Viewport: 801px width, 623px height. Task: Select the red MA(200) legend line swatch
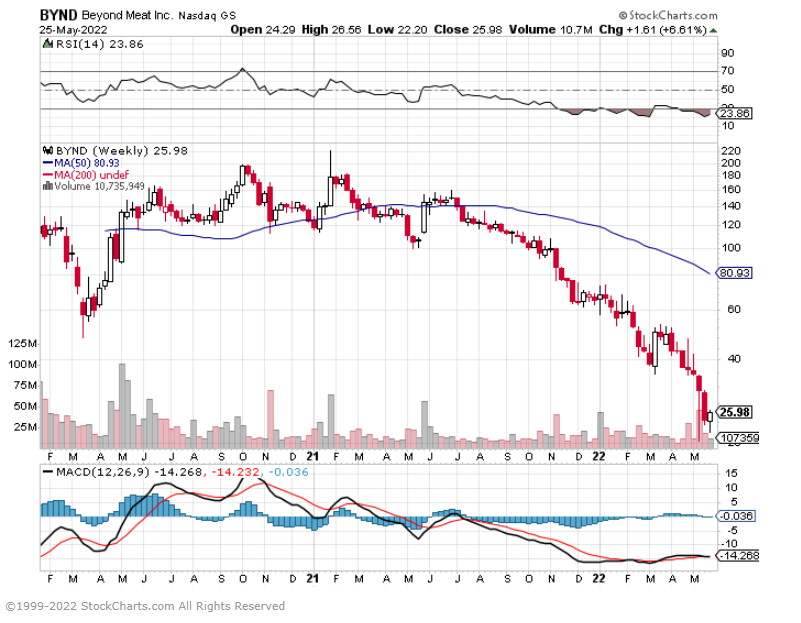48,175
